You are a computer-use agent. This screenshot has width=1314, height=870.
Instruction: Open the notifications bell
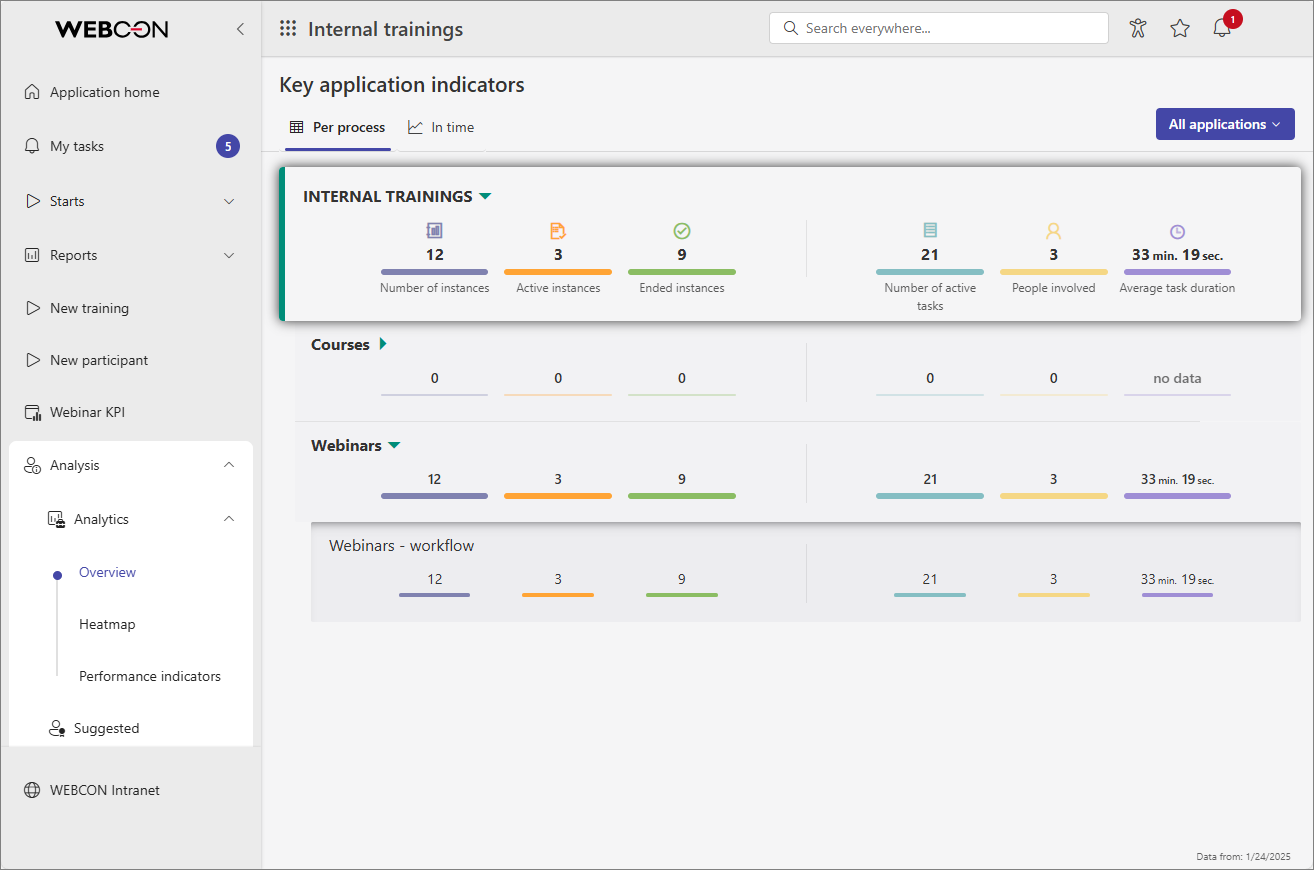tap(1222, 28)
